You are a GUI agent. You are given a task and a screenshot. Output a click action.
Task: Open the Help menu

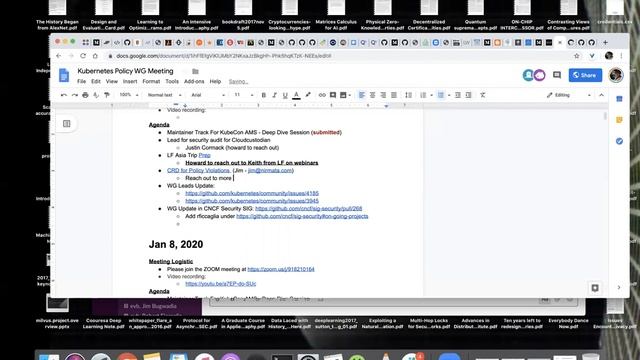pyautogui.click(x=215, y=81)
